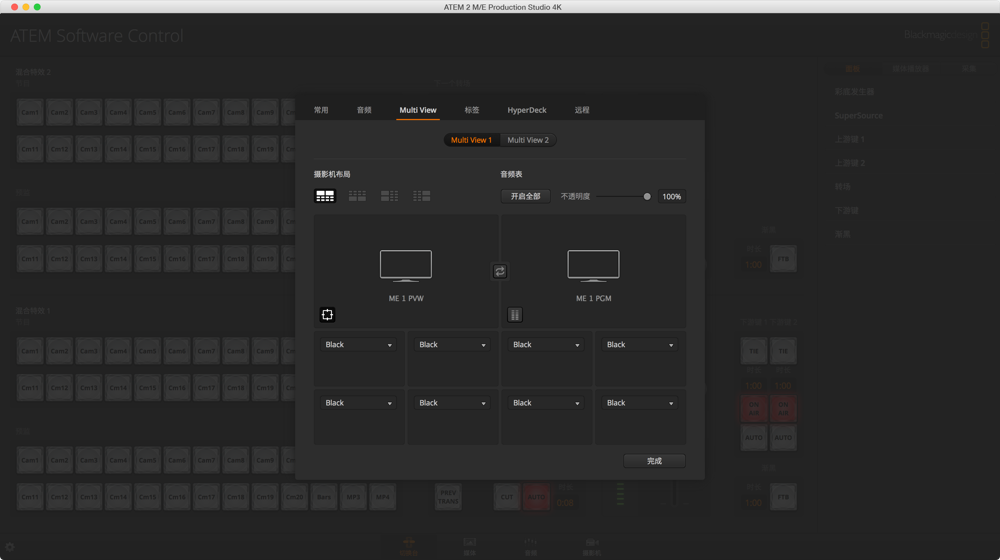Open third Black dropdown in top row
This screenshot has height=560, width=1000.
(x=545, y=344)
